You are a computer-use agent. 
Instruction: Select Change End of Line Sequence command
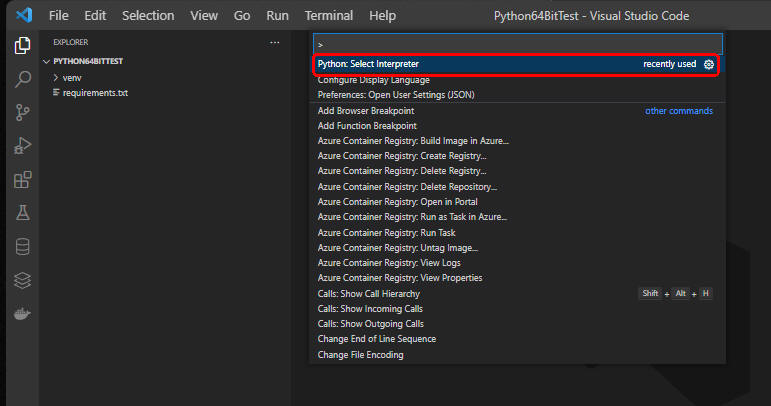coord(518,339)
